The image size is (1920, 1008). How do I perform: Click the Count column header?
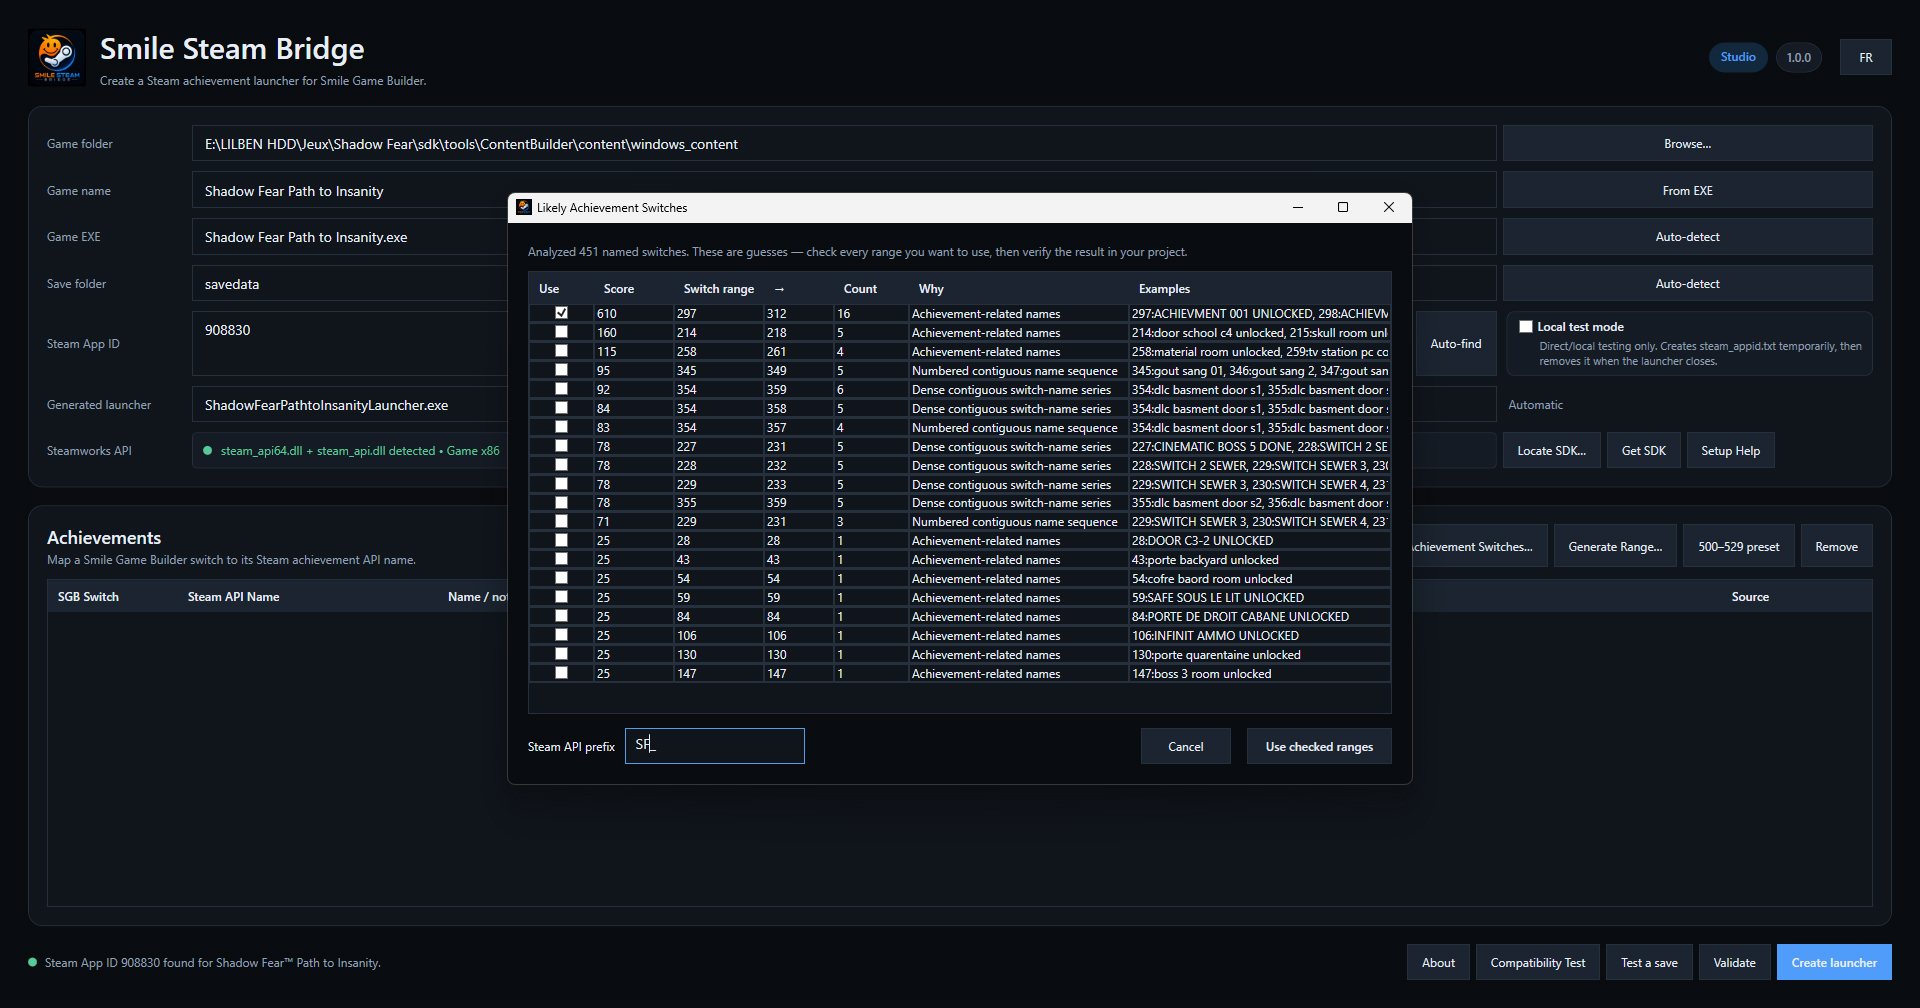click(860, 289)
